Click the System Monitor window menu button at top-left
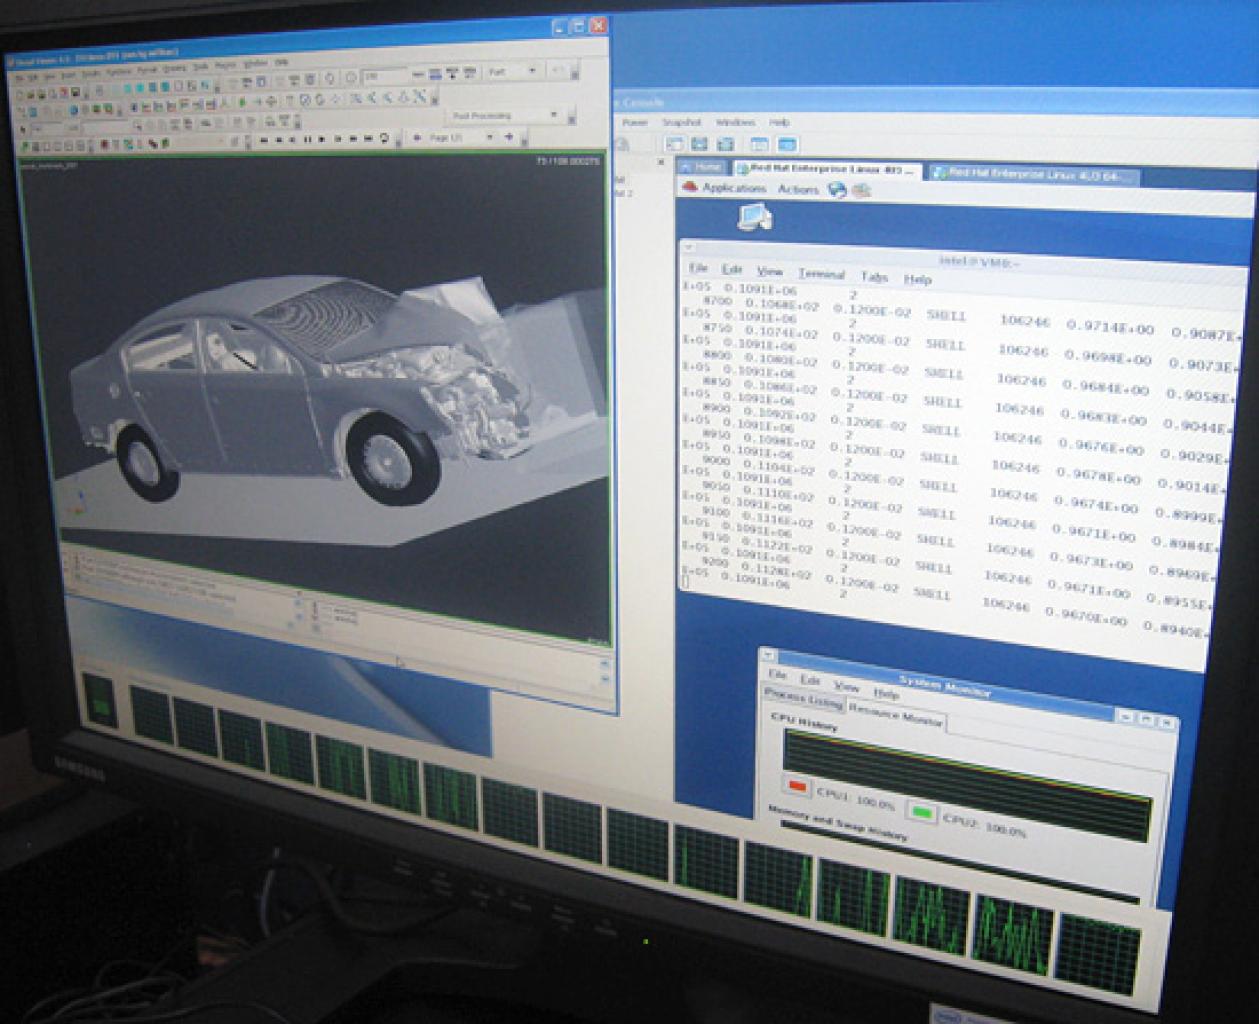This screenshot has width=1259, height=1024. tap(768, 655)
